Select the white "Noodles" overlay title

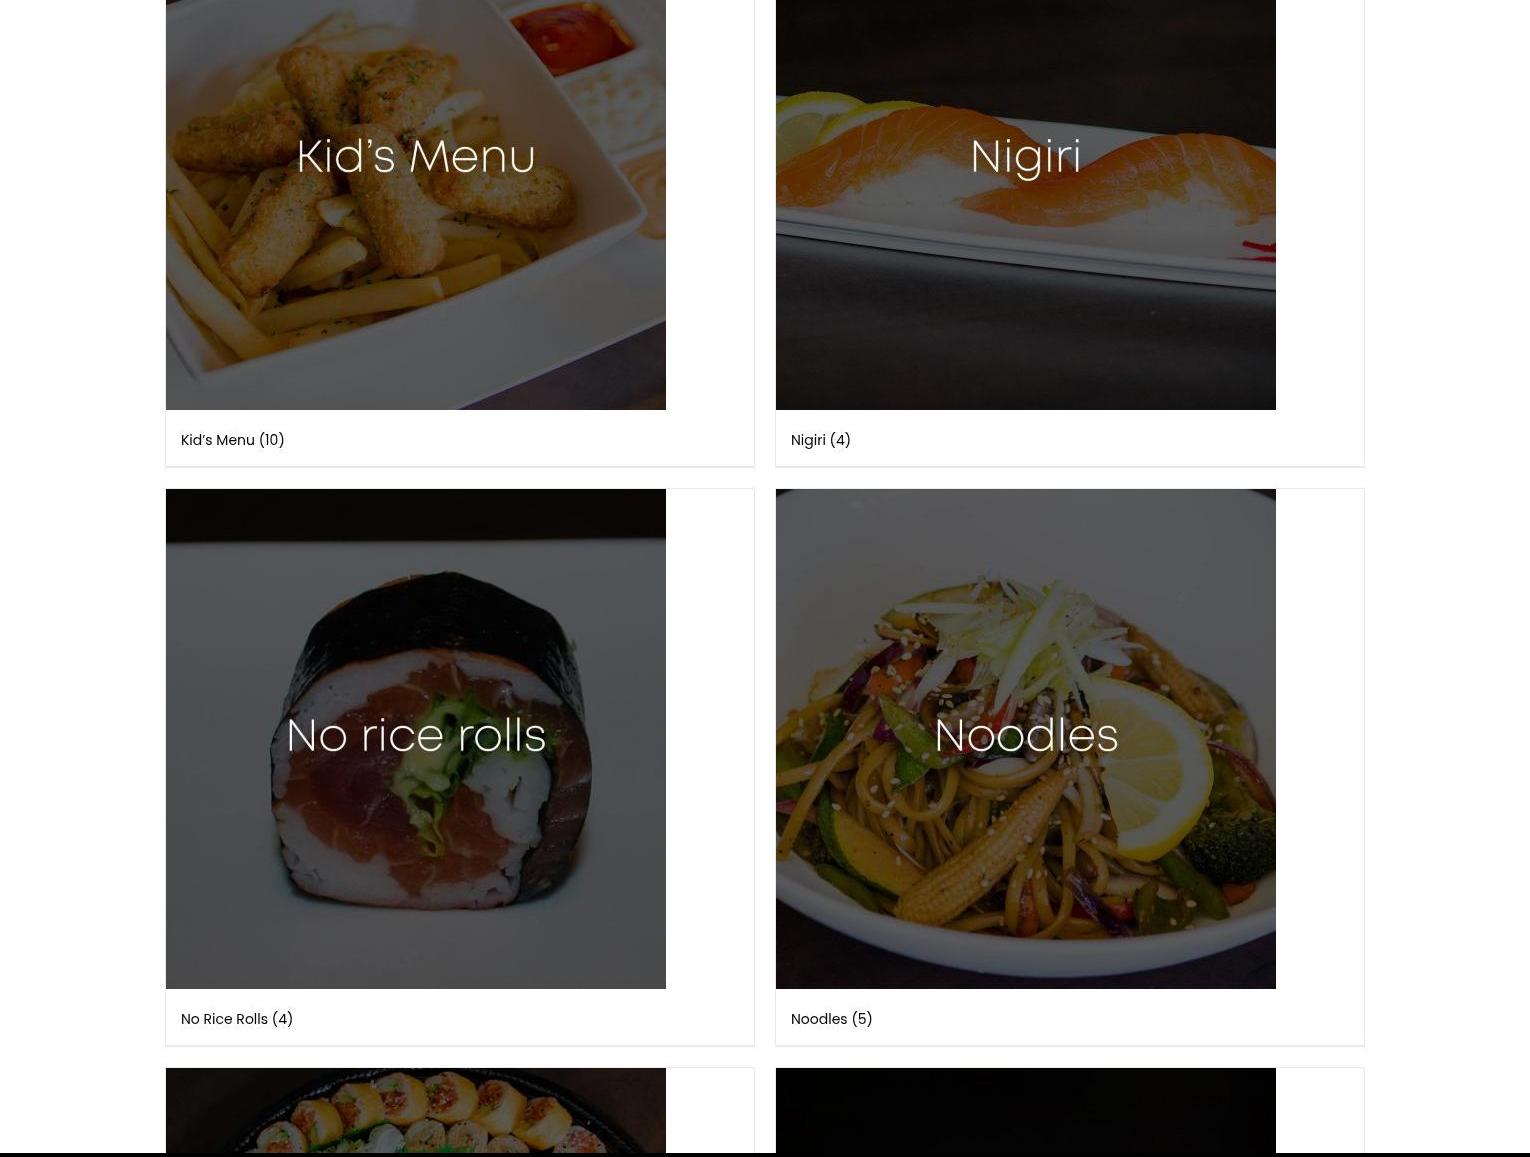pyautogui.click(x=1026, y=736)
